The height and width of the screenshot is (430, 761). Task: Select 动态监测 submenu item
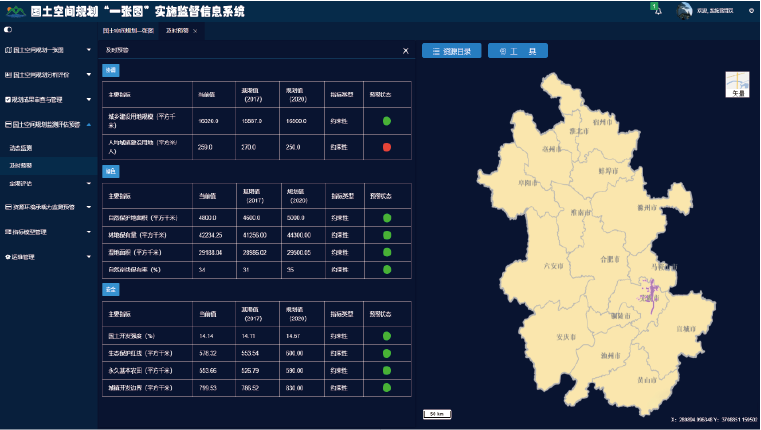(22, 147)
